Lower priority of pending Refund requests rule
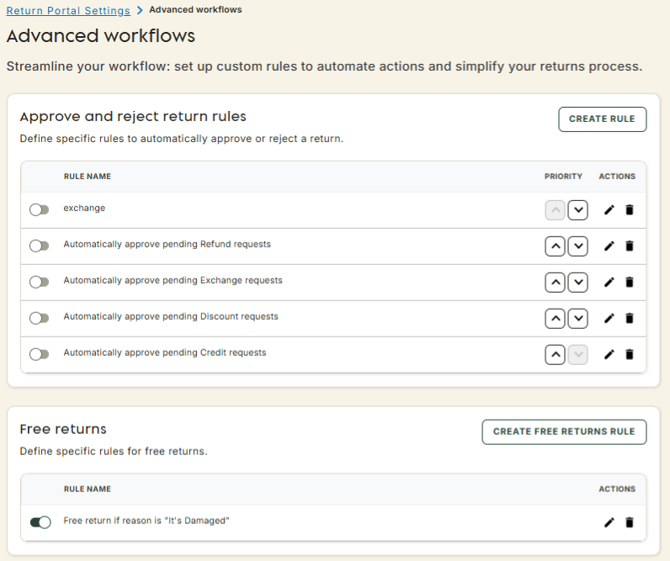670x561 pixels. 578,246
